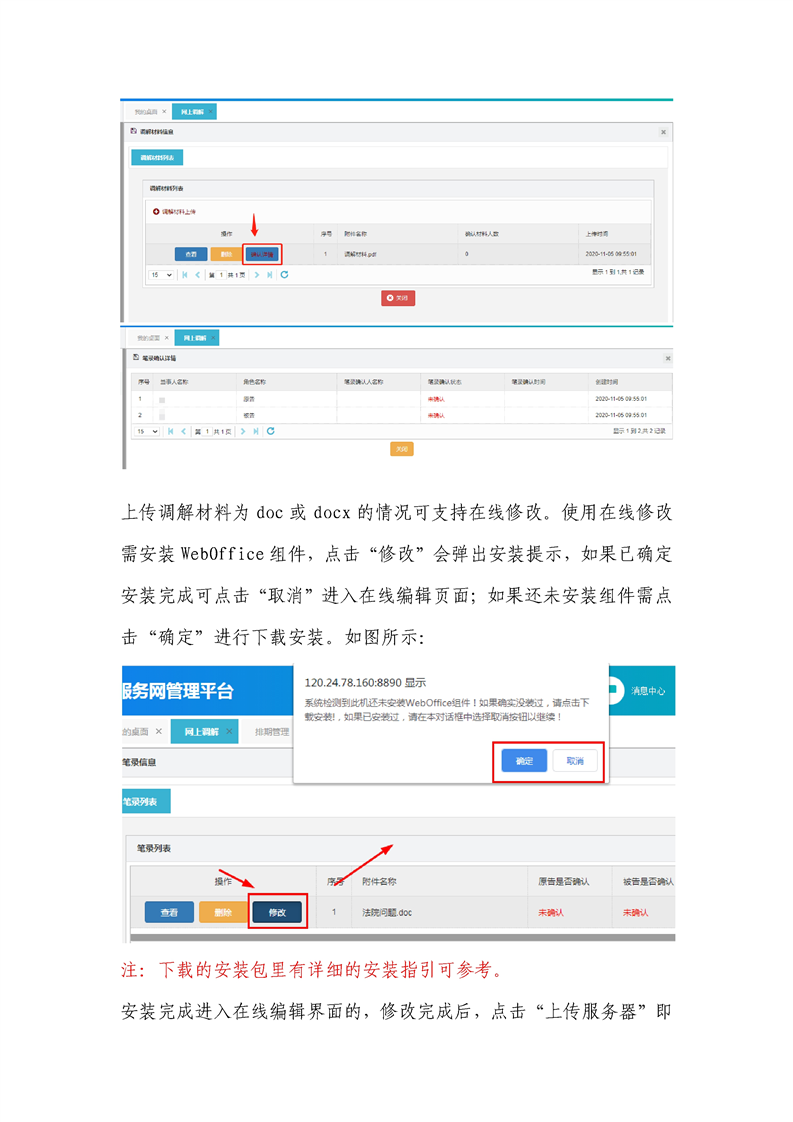Close 我的桌面 tab in 笔录确认详情 panel

point(167,338)
